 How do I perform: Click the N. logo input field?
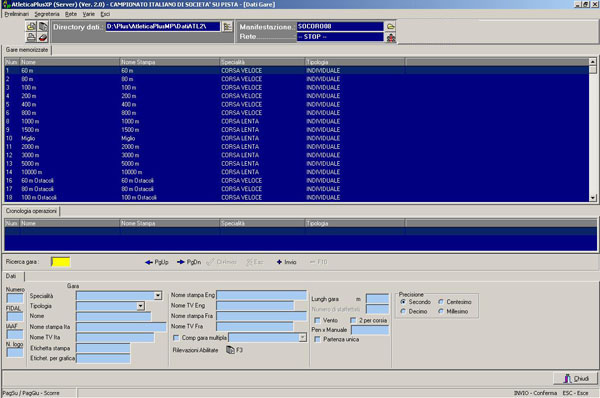click(15, 352)
